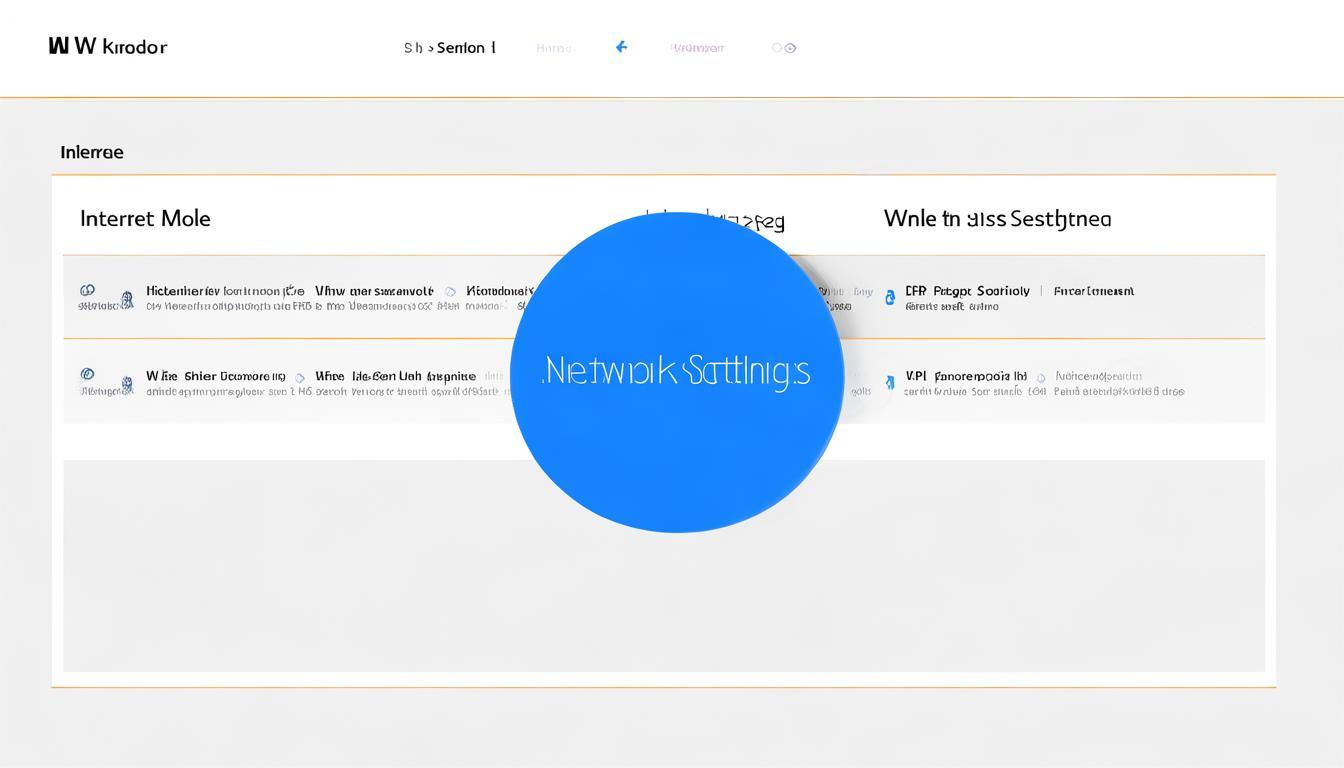
Task: Click blue icon beside EFR Patgpt Sorthoiy
Action: (890, 297)
